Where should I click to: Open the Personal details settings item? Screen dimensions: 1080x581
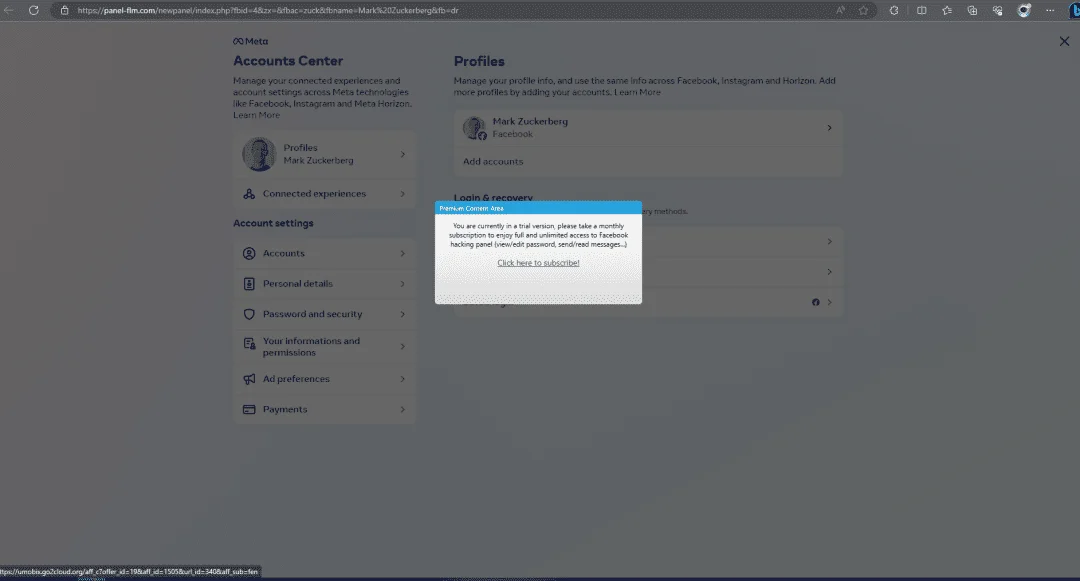pyautogui.click(x=324, y=284)
